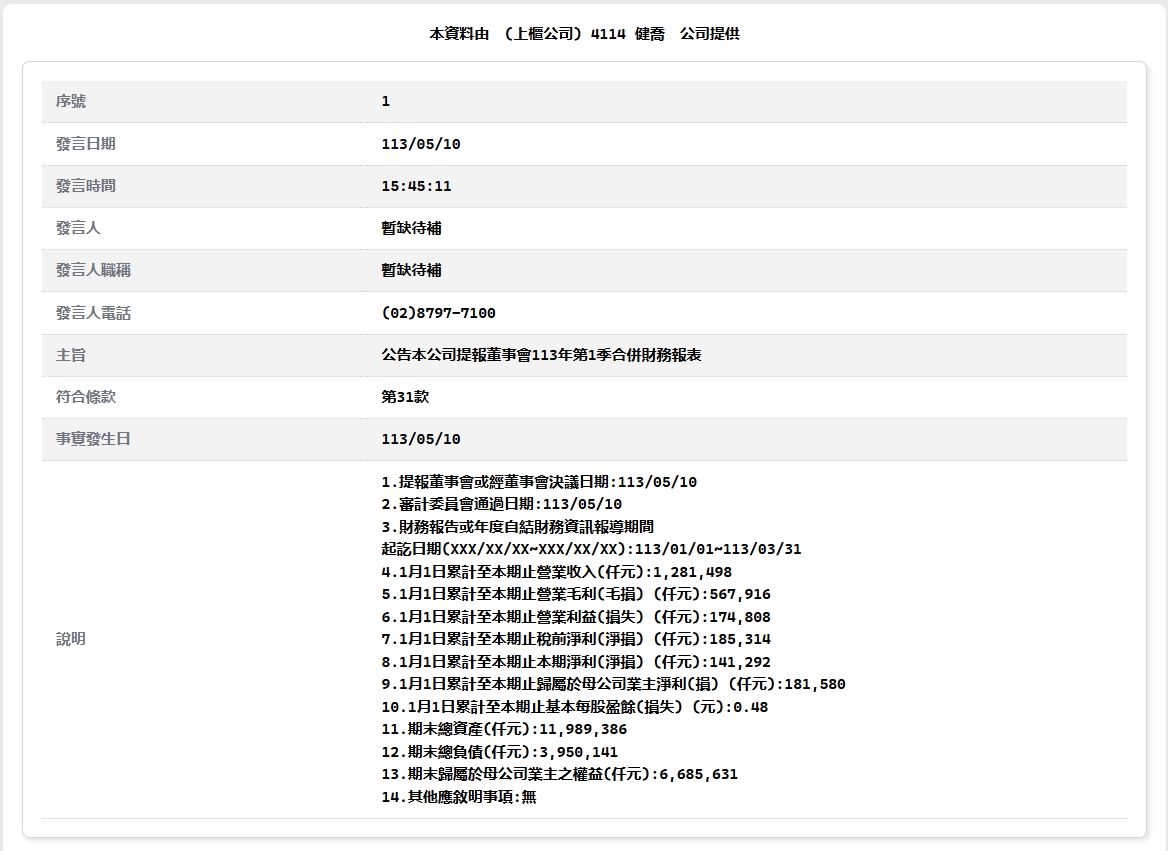
Task: Click the '發言人職稱' label
Action: click(93, 270)
